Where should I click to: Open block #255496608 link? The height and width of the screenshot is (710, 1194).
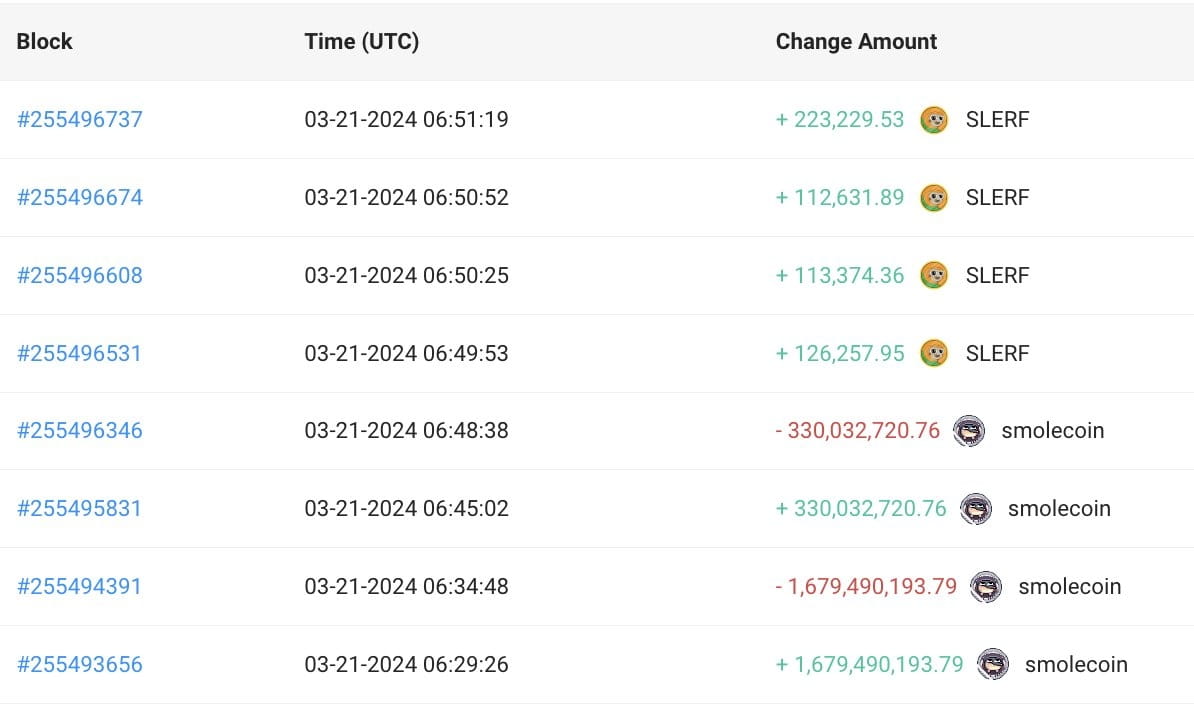point(80,275)
